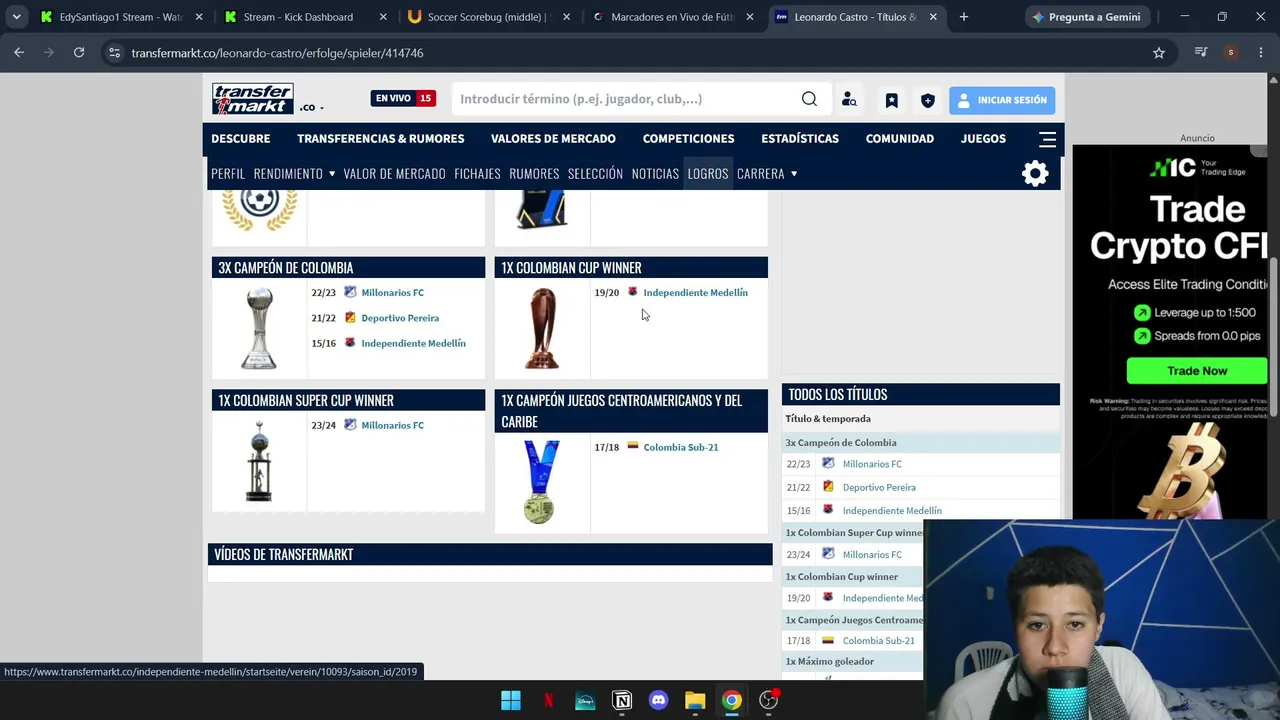Open the JUEGOS menu
This screenshot has width=1280, height=720.
coord(983,139)
